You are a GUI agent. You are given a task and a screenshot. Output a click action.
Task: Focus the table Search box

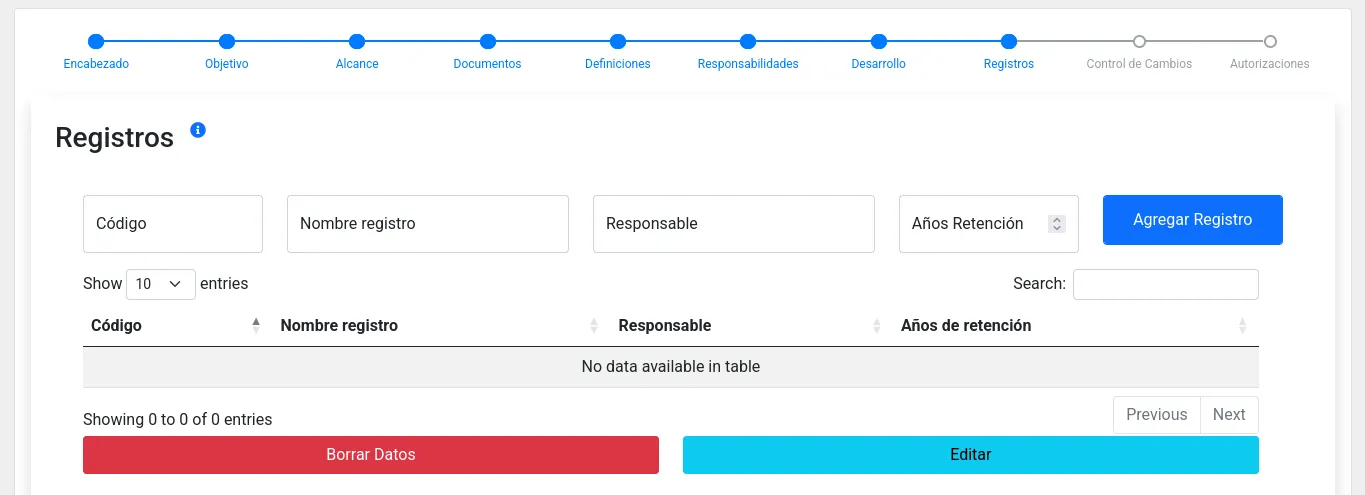pyautogui.click(x=1165, y=284)
